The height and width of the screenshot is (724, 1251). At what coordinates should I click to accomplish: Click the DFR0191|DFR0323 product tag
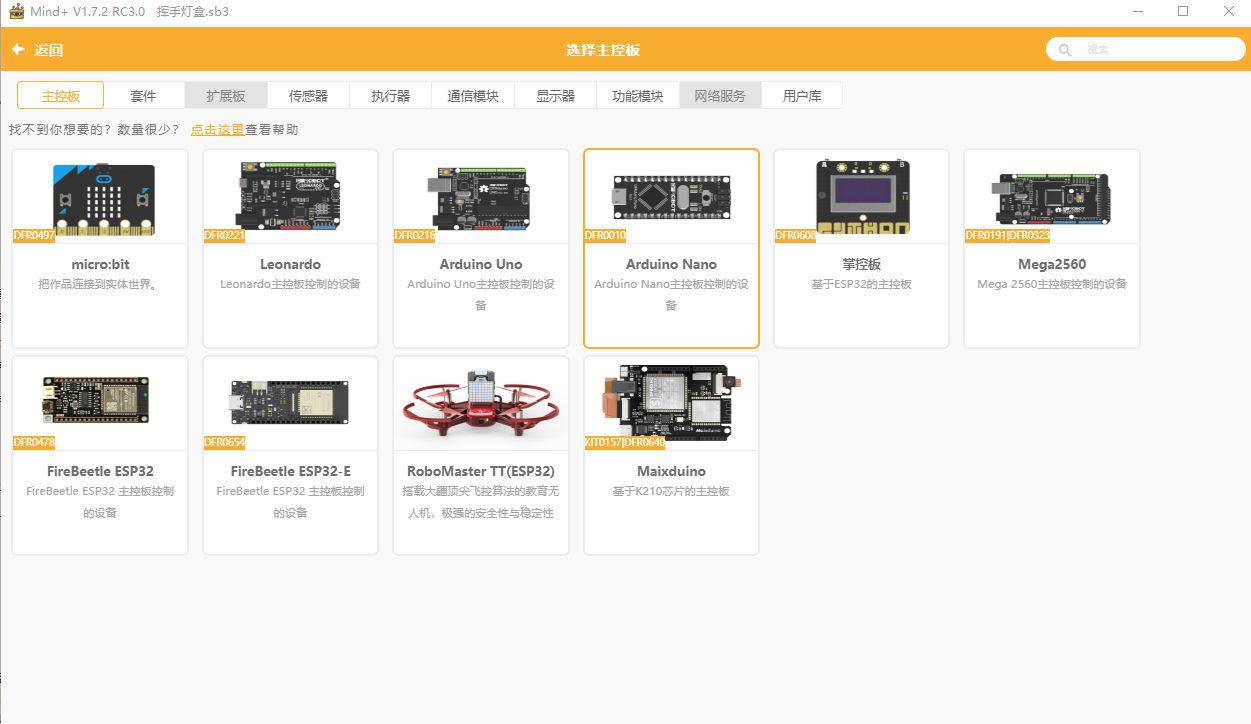point(1007,236)
